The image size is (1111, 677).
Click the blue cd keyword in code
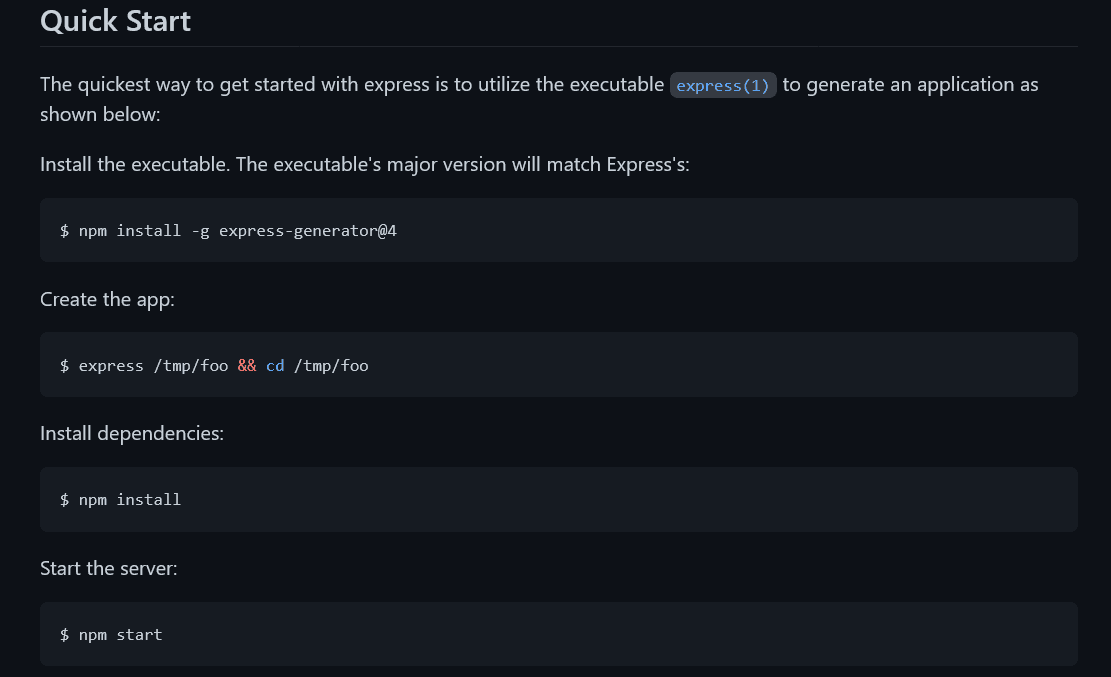point(275,366)
